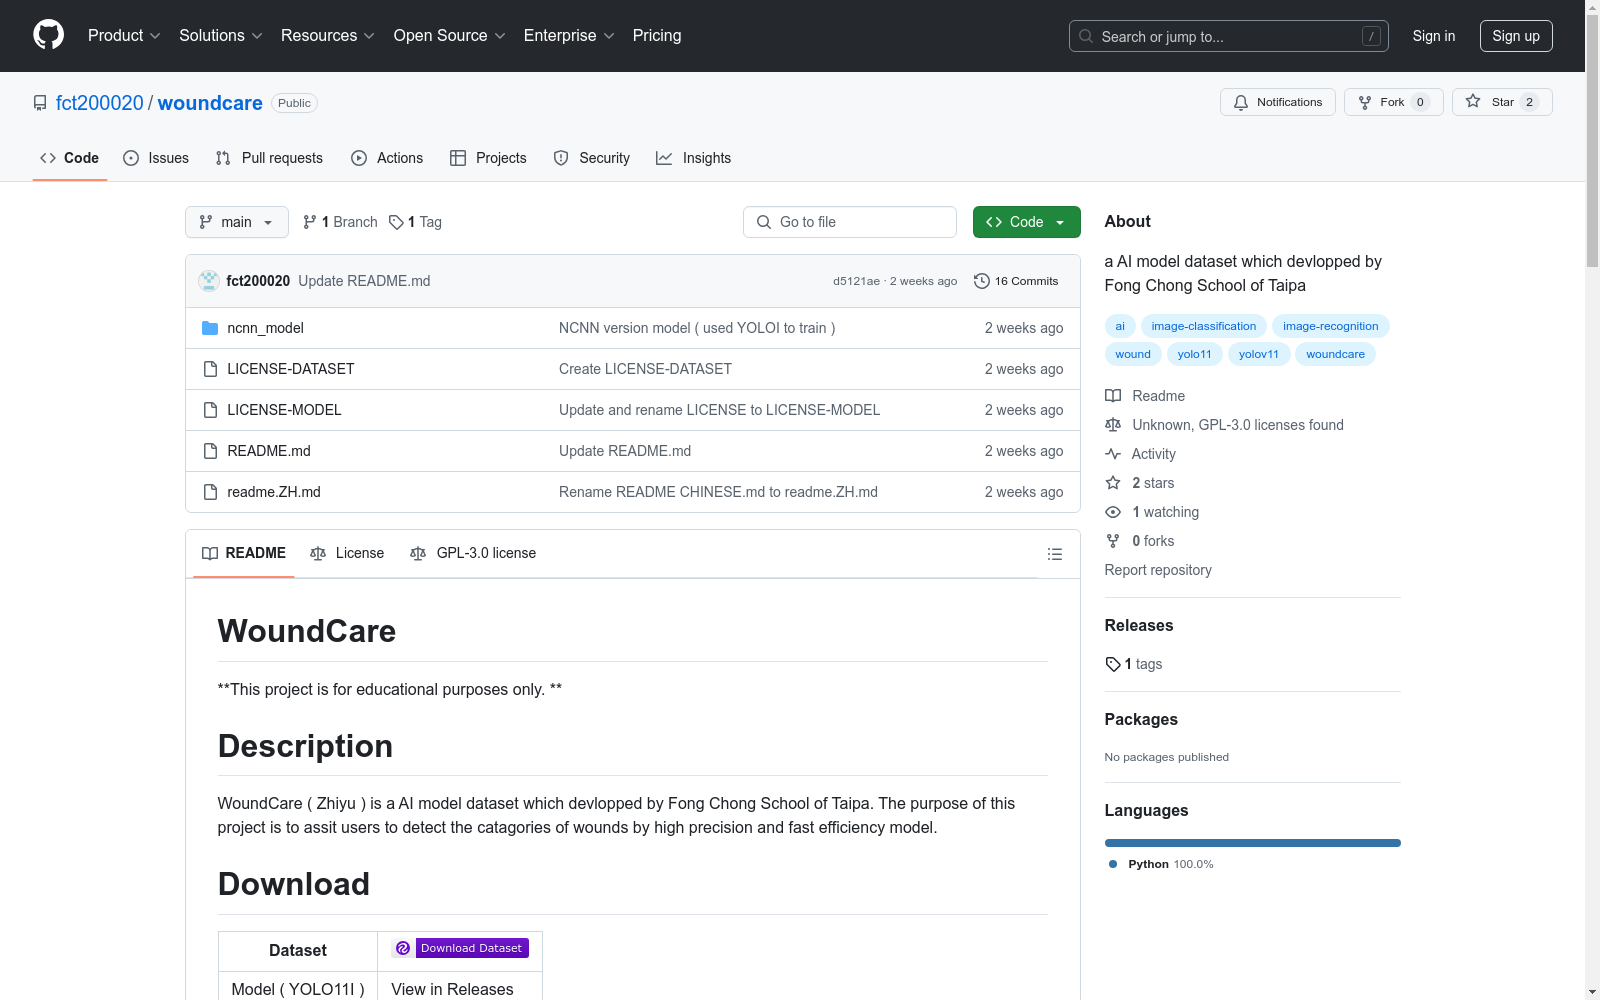Click the image-classification topic tag
The width and height of the screenshot is (1600, 1000).
pyautogui.click(x=1204, y=326)
